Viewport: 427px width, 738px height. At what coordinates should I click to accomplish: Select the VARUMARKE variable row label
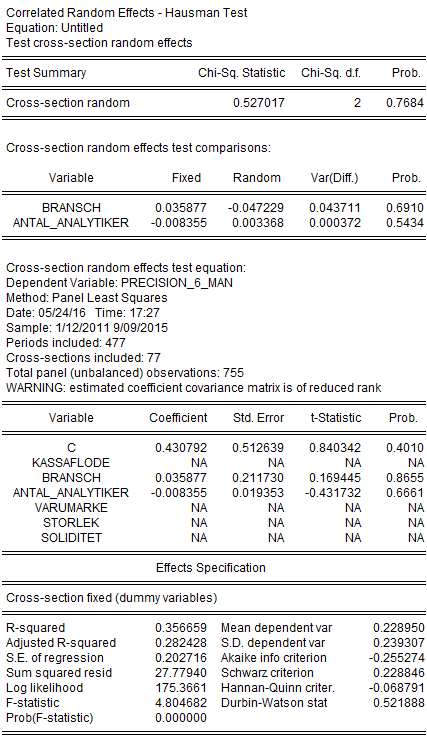coord(71,508)
